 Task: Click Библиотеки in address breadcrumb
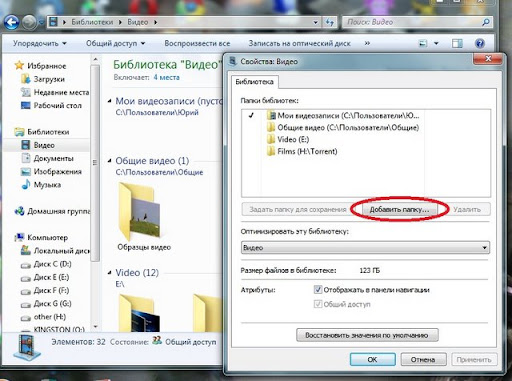[x=92, y=22]
